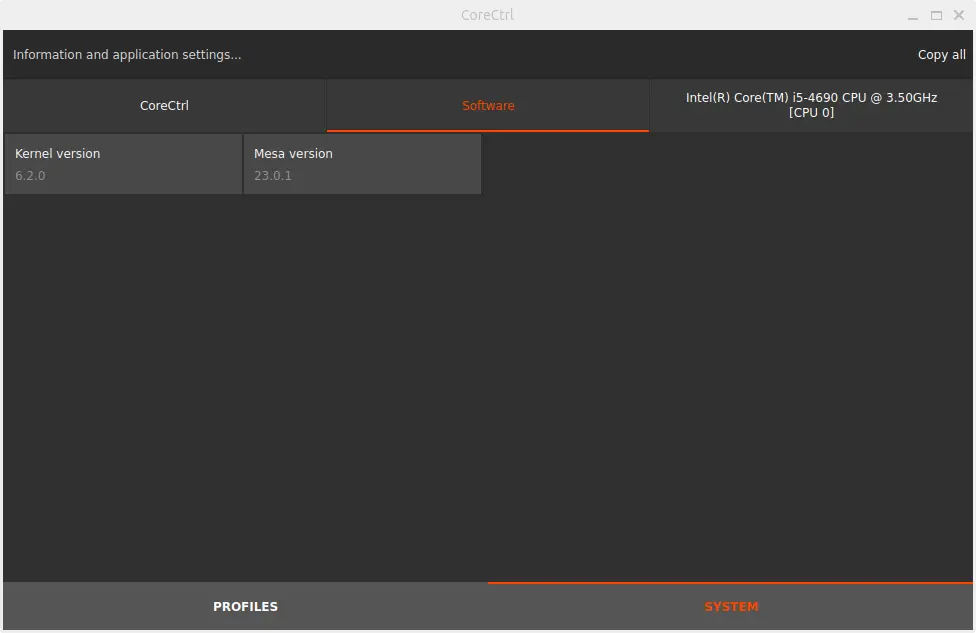Screen dimensions: 976x633
Task: Click the Copy all button
Action: click(x=941, y=55)
